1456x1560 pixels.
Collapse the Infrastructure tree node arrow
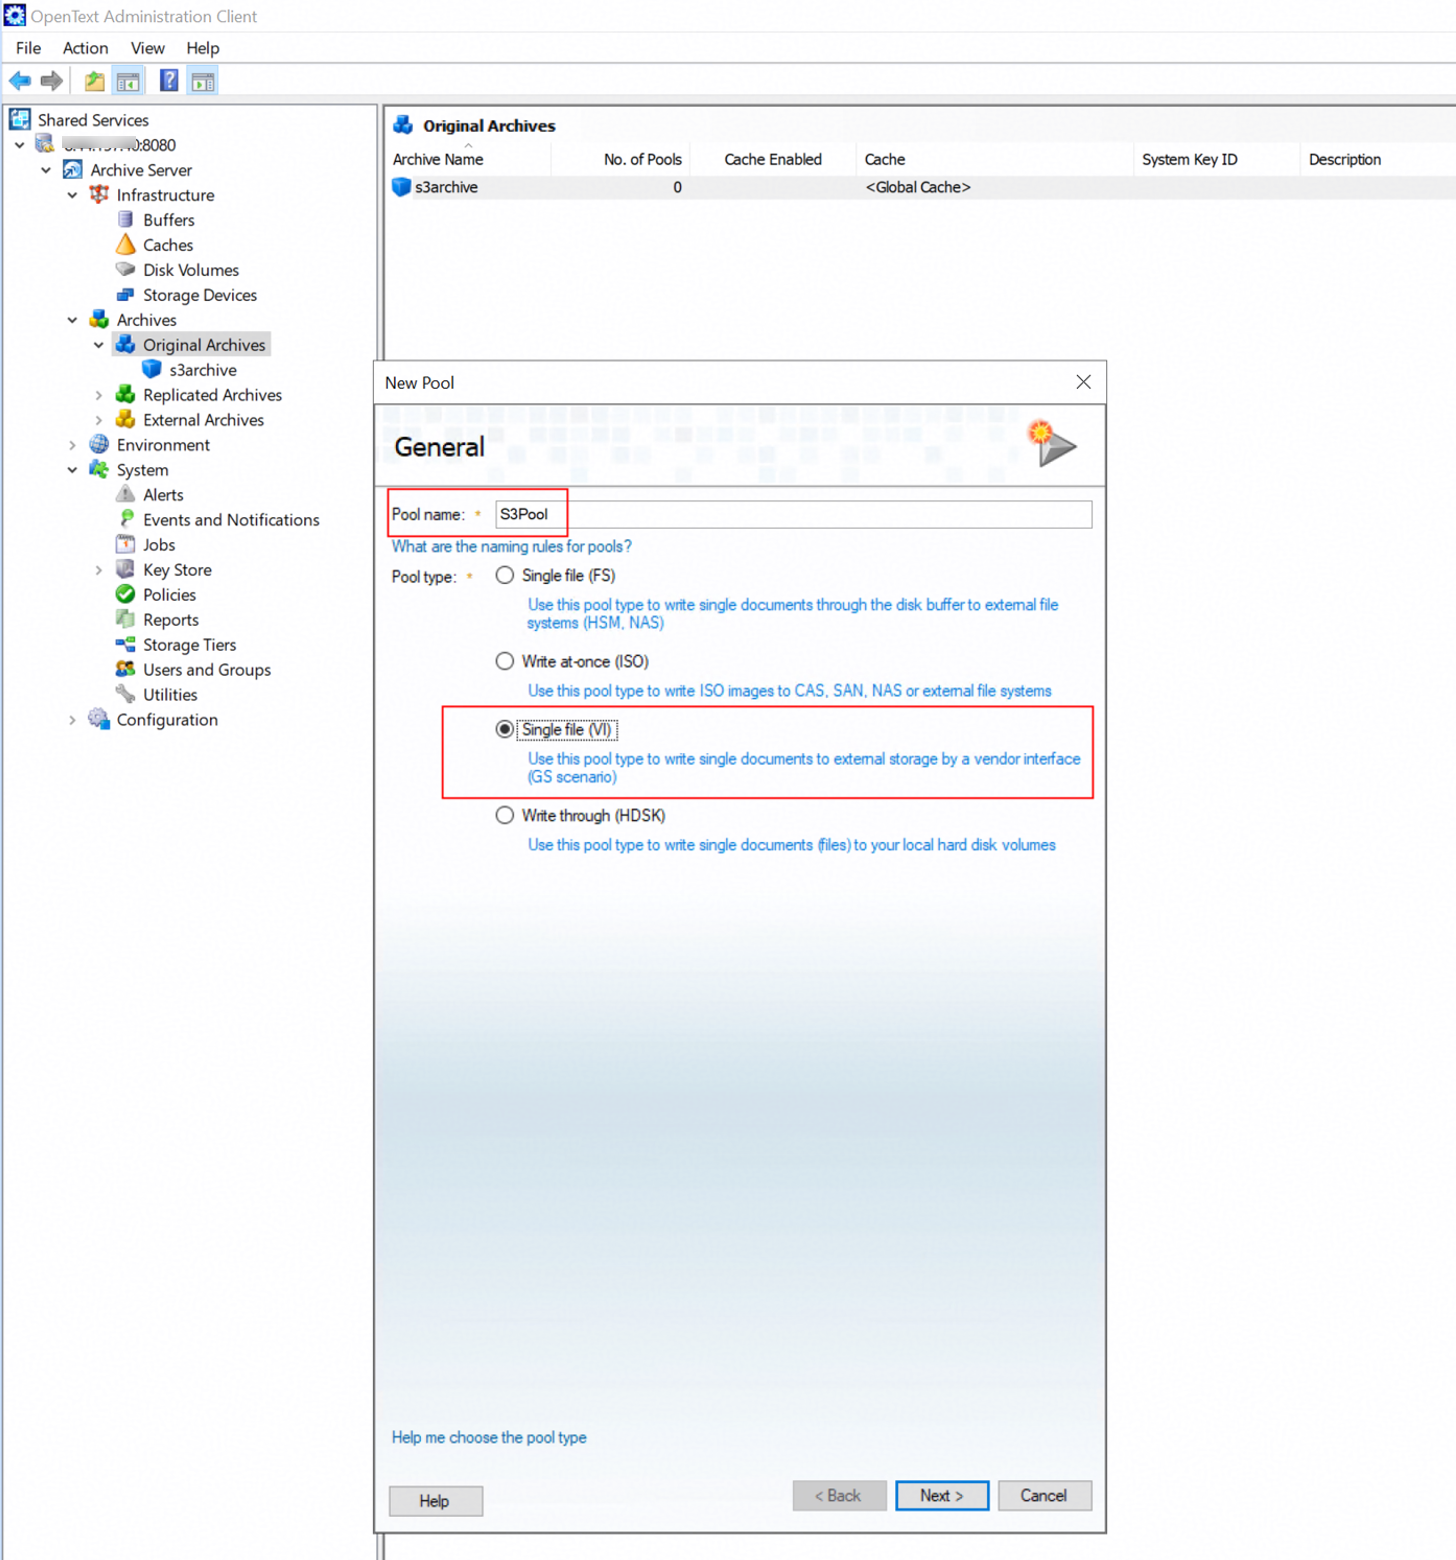72,195
